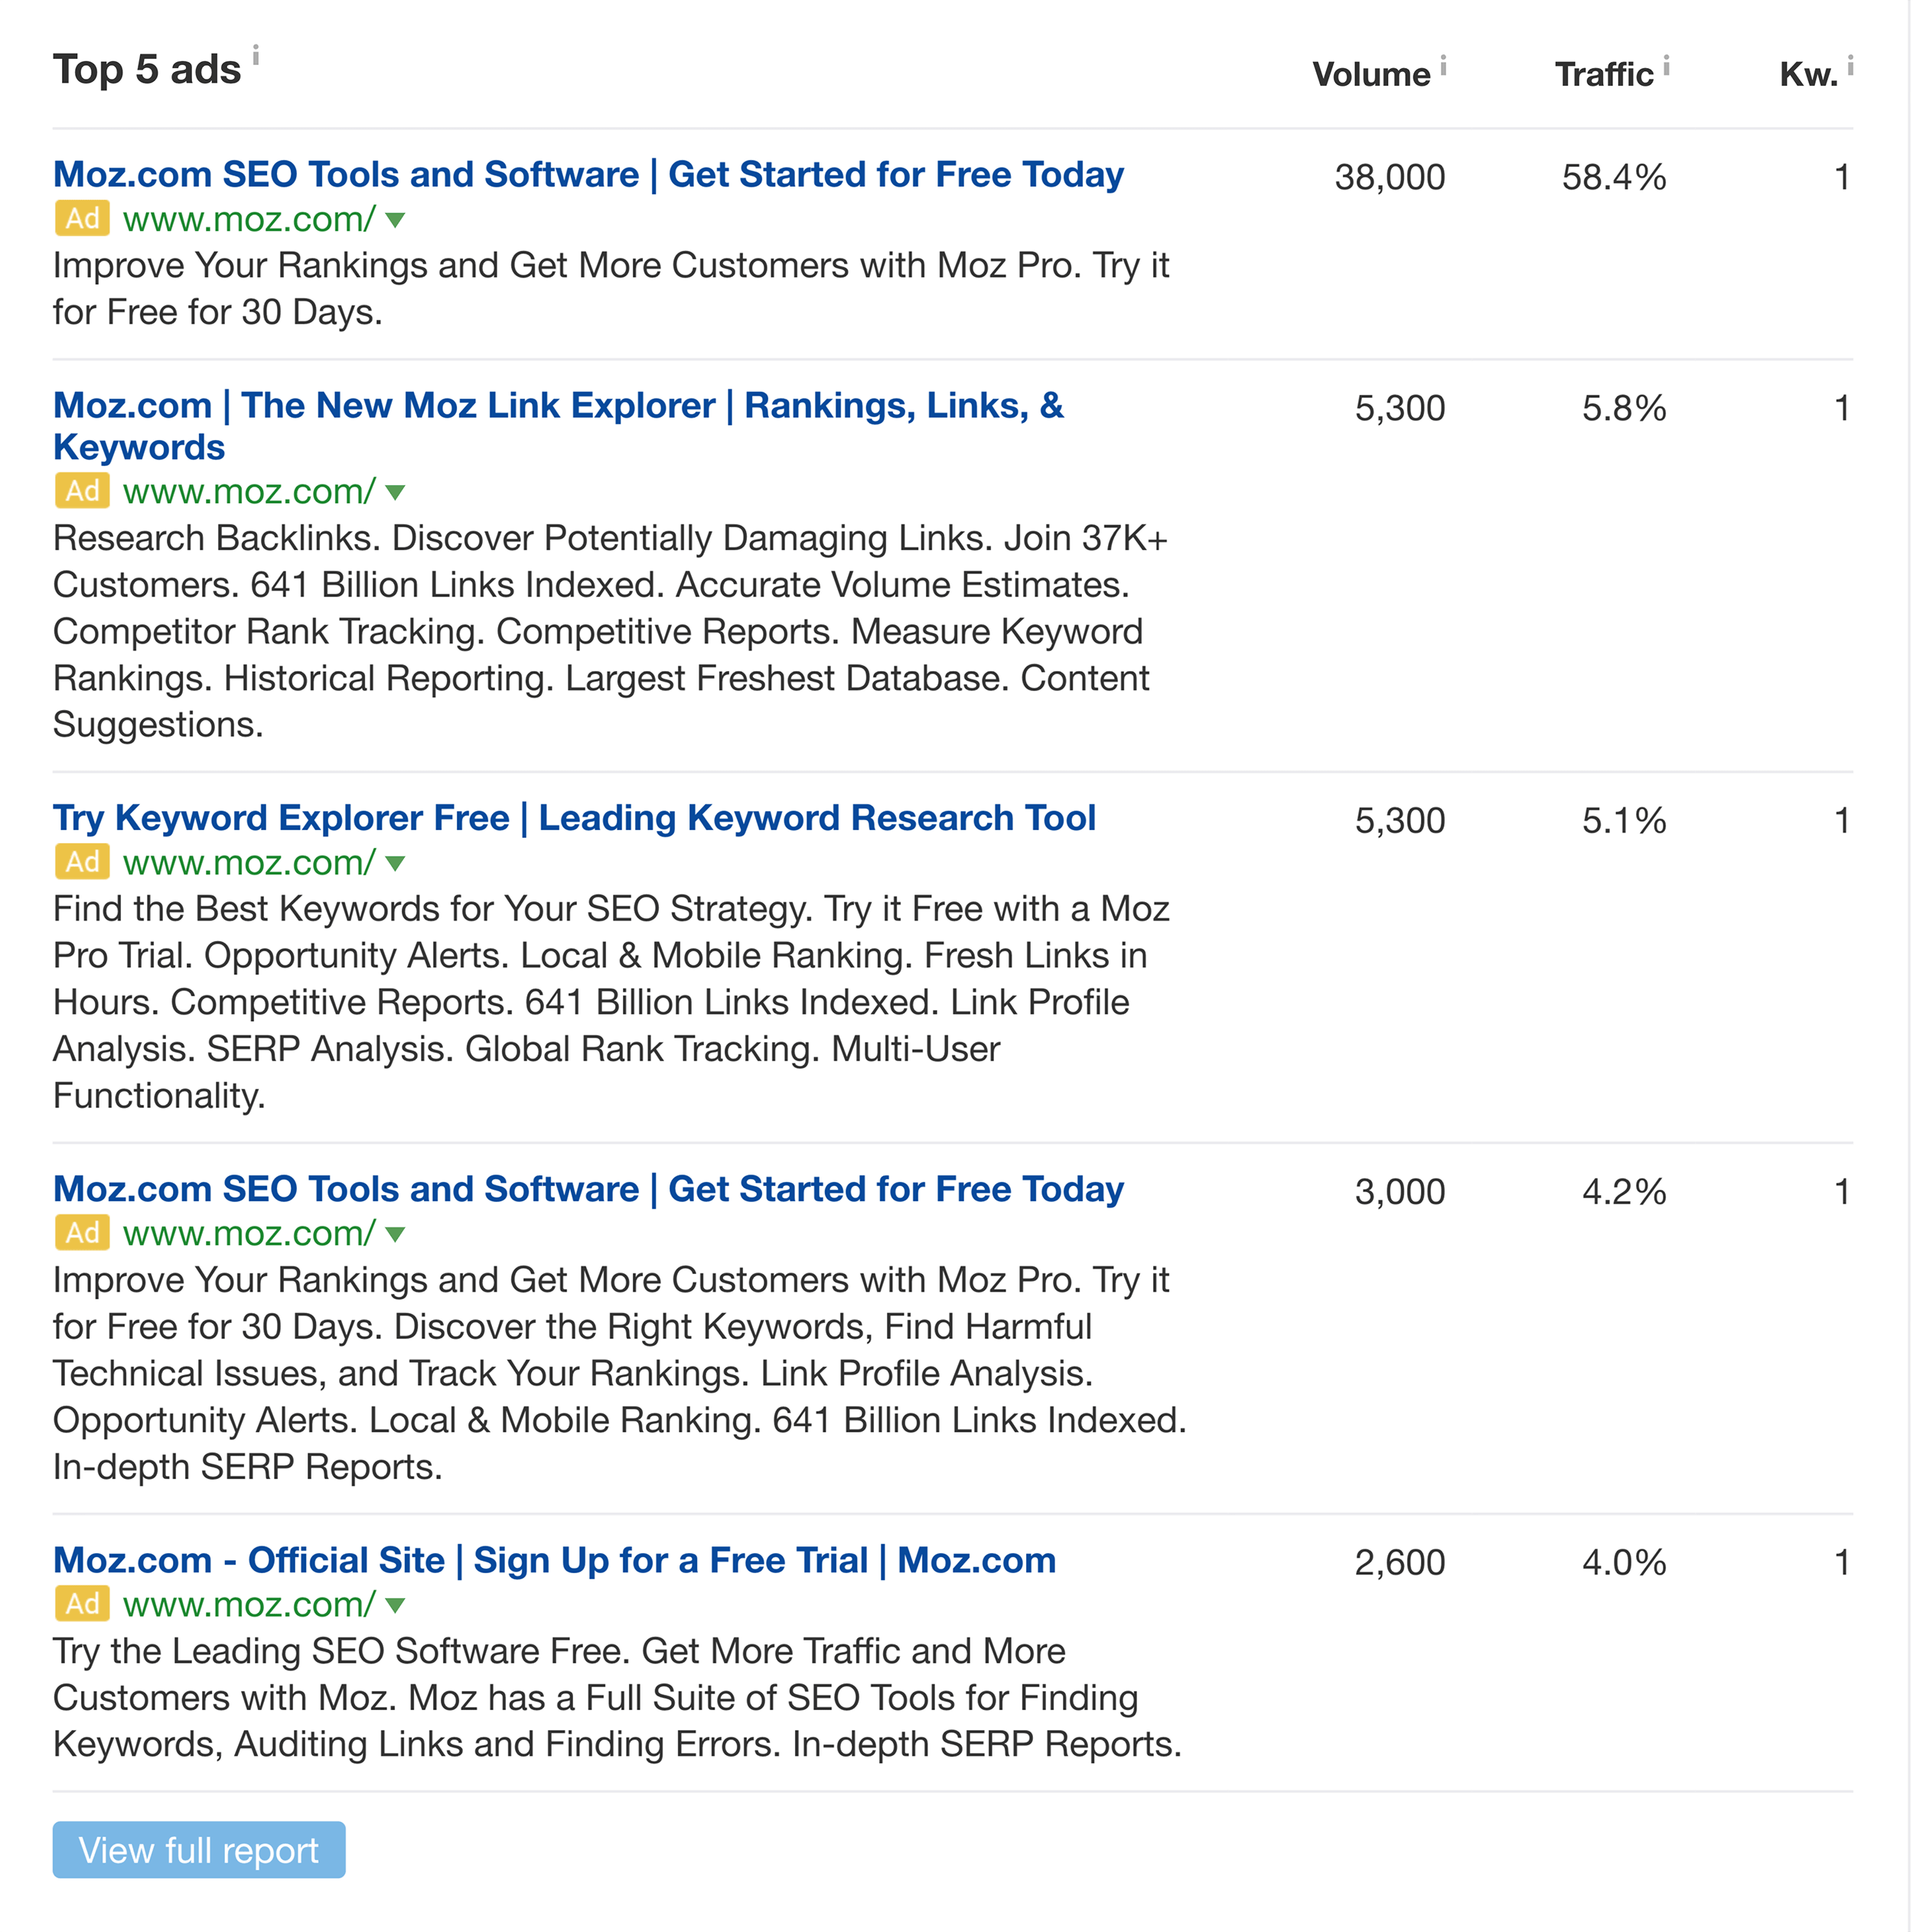
Task: Open the first Moz.com SEO Tools and Software ad
Action: (x=588, y=175)
